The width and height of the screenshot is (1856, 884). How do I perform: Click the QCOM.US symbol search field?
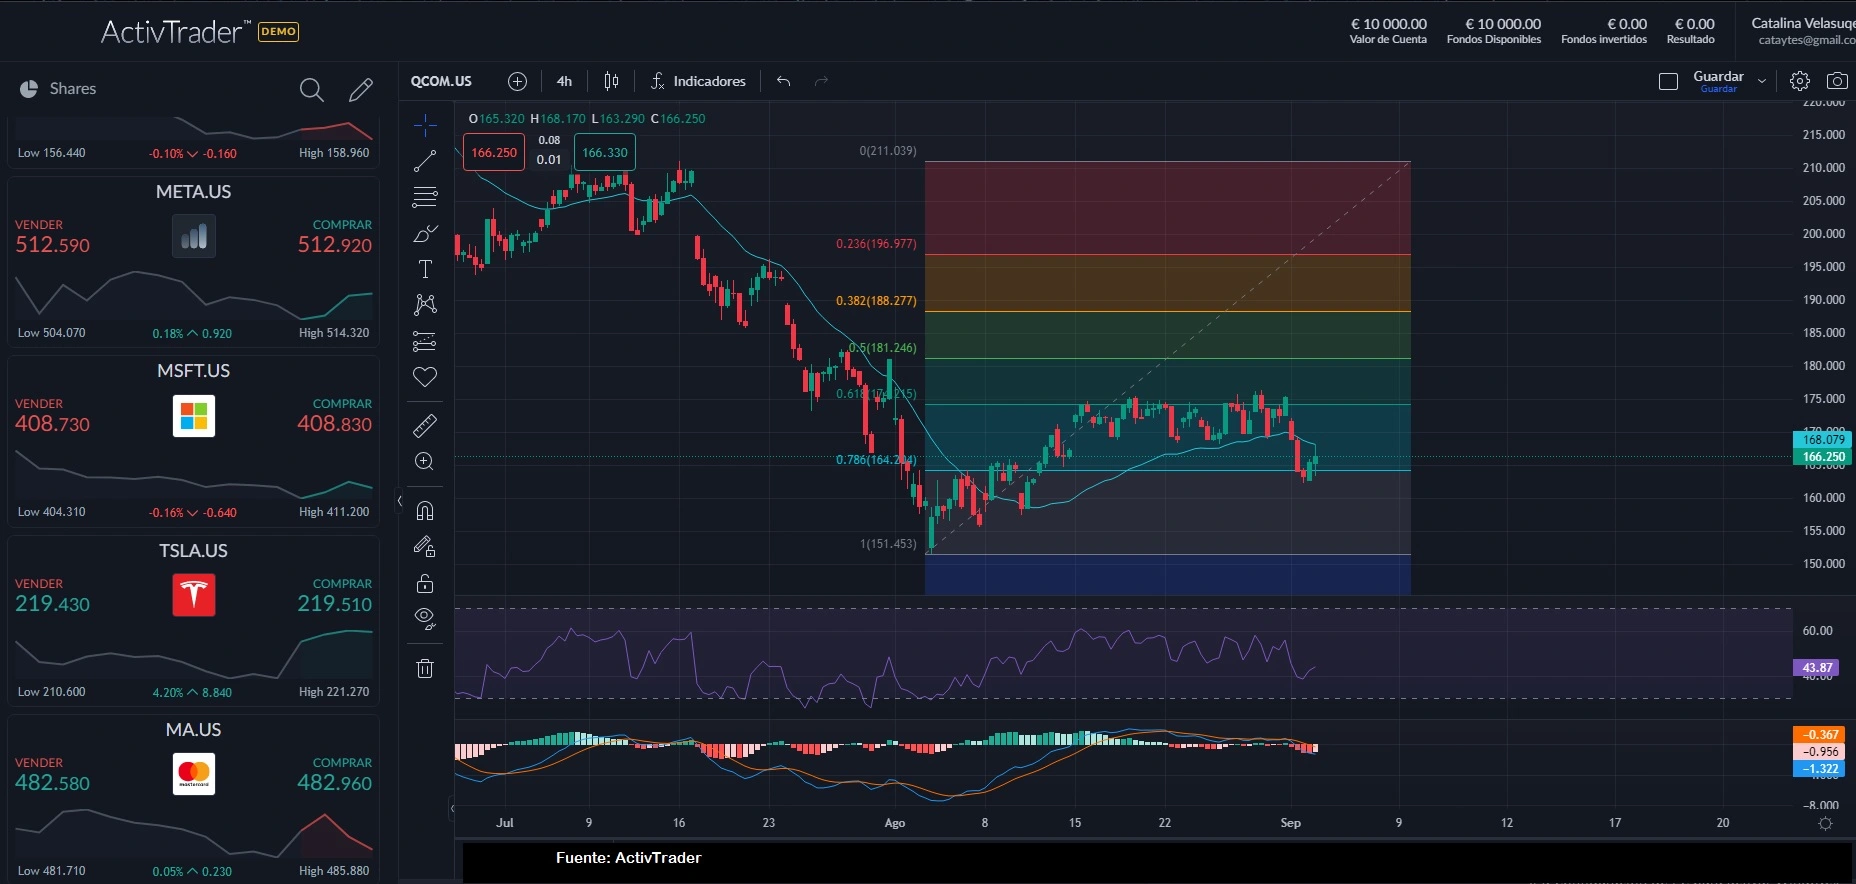(x=441, y=81)
